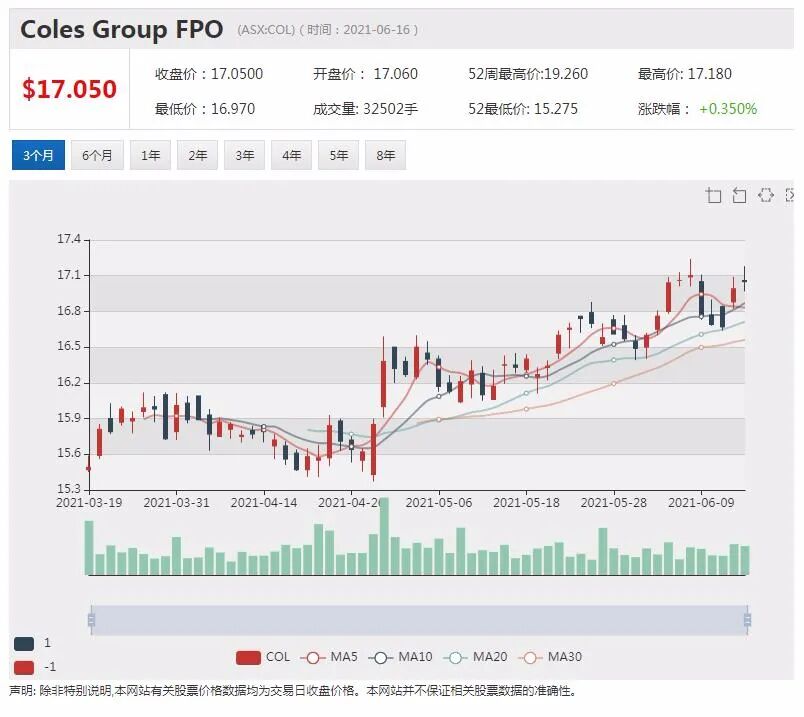Click the 2021-05-18 x-axis date label
The image size is (804, 717).
coord(526,503)
